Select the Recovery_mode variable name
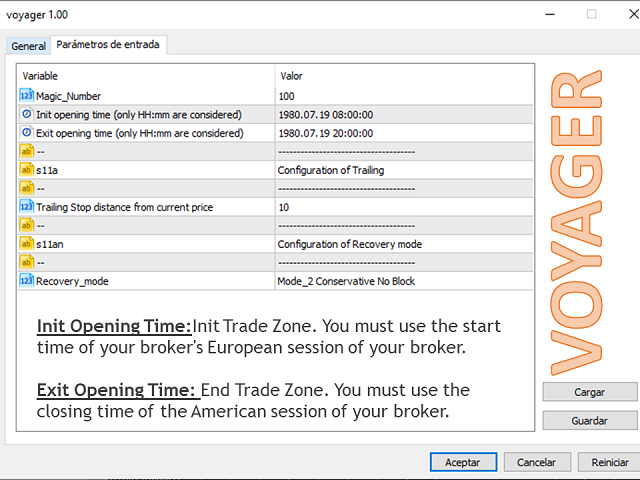The image size is (640, 480). coord(72,281)
